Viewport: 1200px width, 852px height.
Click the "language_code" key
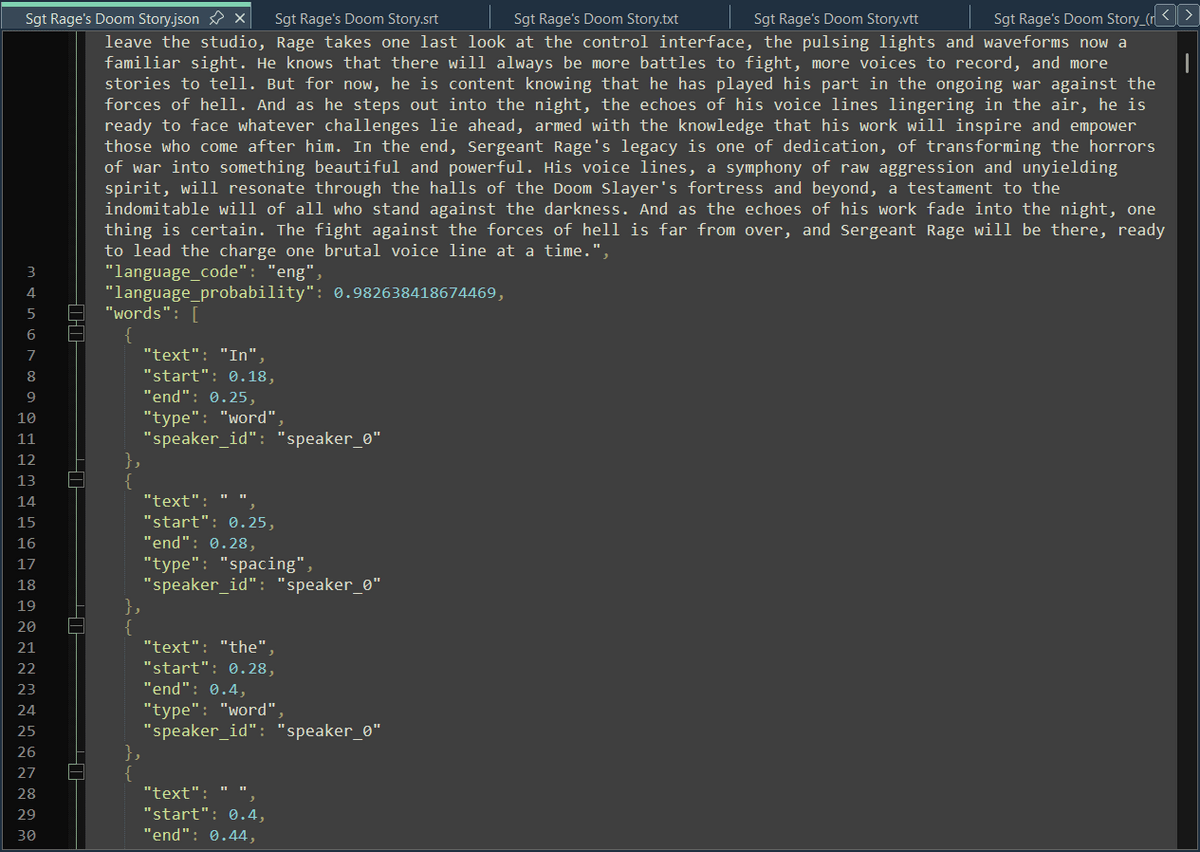pos(178,272)
